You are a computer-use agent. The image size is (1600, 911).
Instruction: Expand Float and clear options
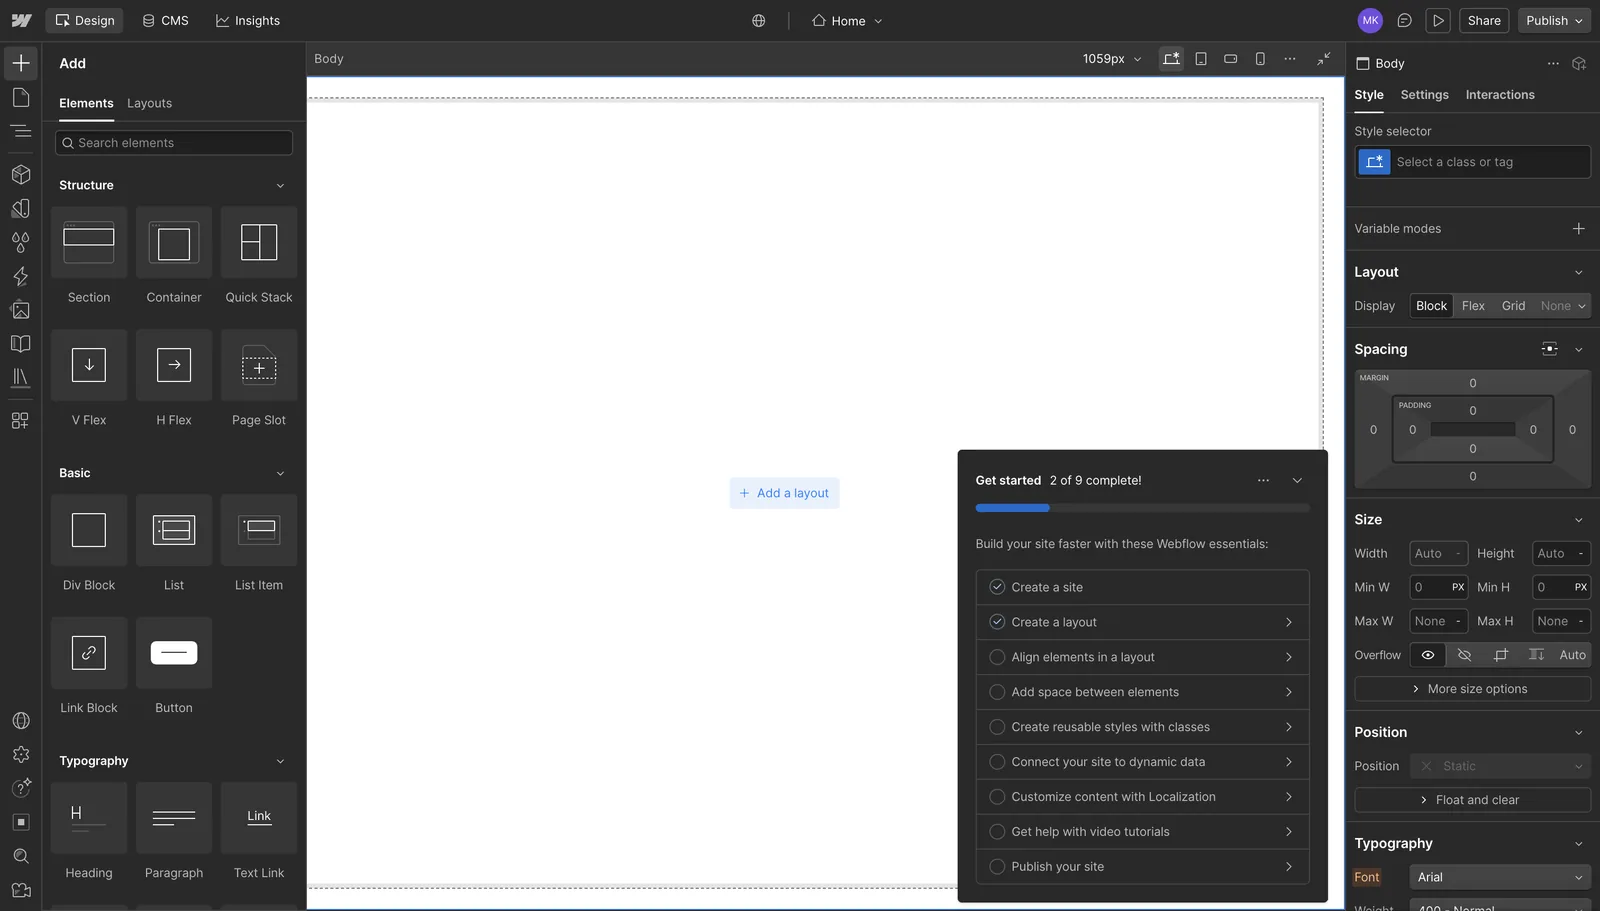pyautogui.click(x=1472, y=800)
